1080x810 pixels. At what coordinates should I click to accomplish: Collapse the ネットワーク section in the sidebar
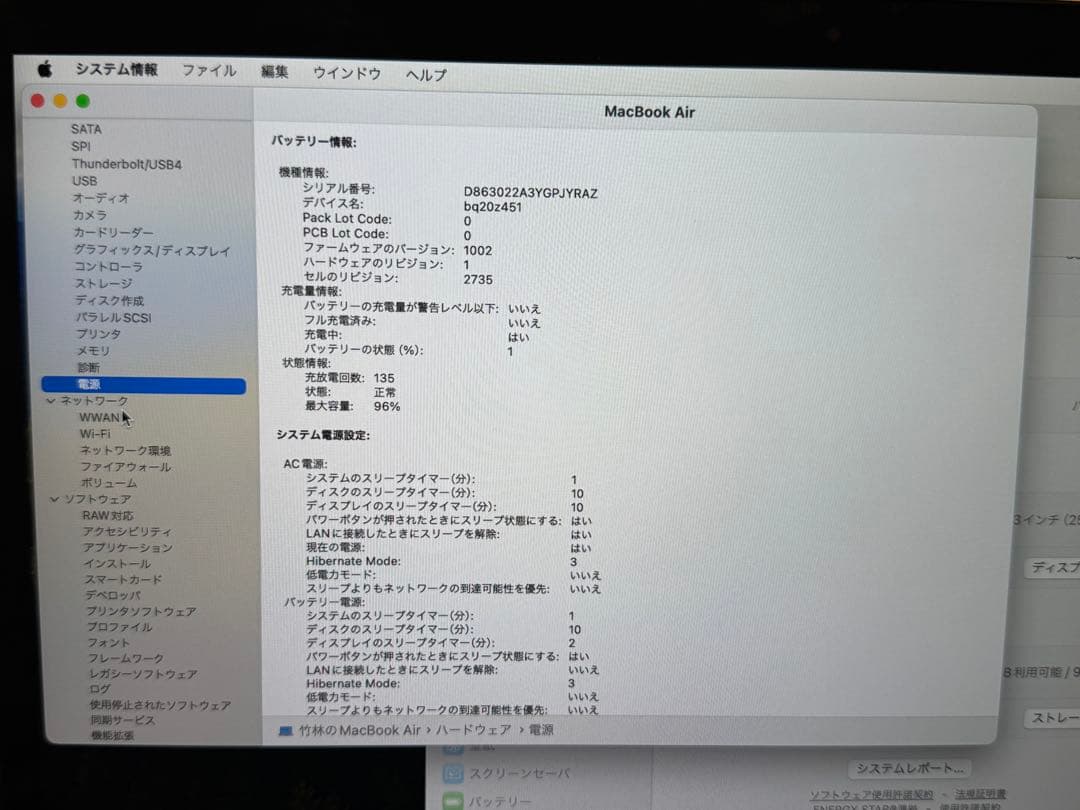[49, 399]
